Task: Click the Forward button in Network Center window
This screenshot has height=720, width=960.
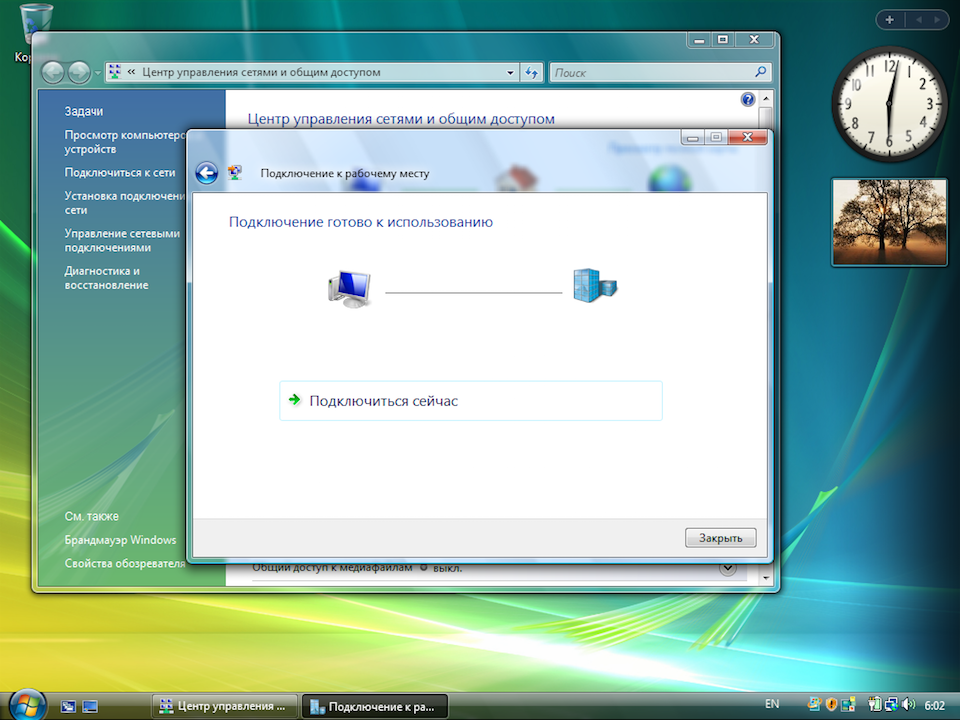Action: [79, 73]
